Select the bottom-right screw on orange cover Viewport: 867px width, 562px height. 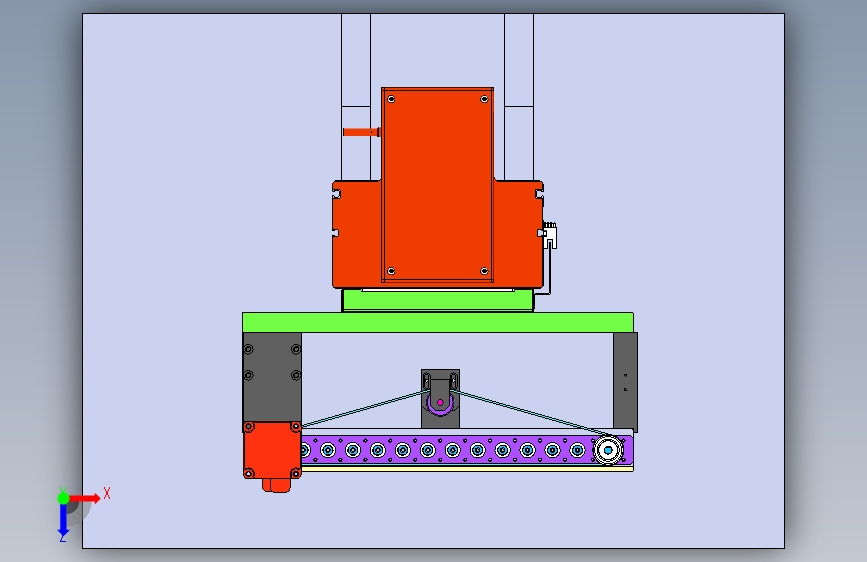pos(484,271)
